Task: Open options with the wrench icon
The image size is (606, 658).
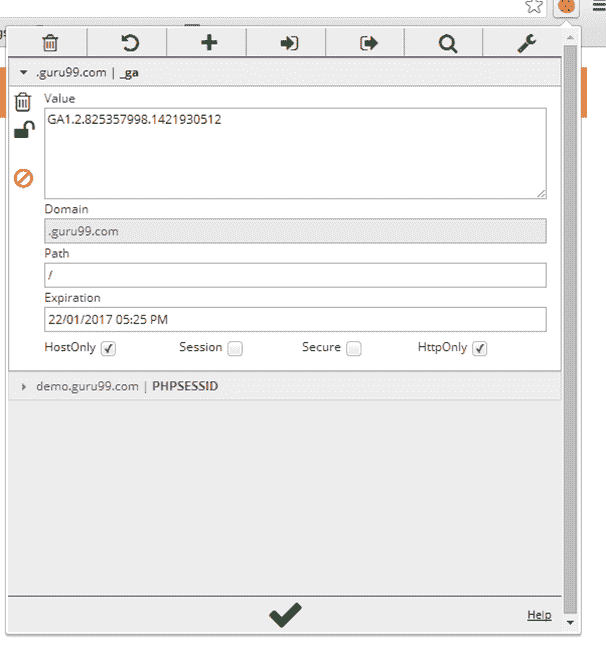Action: click(x=527, y=43)
